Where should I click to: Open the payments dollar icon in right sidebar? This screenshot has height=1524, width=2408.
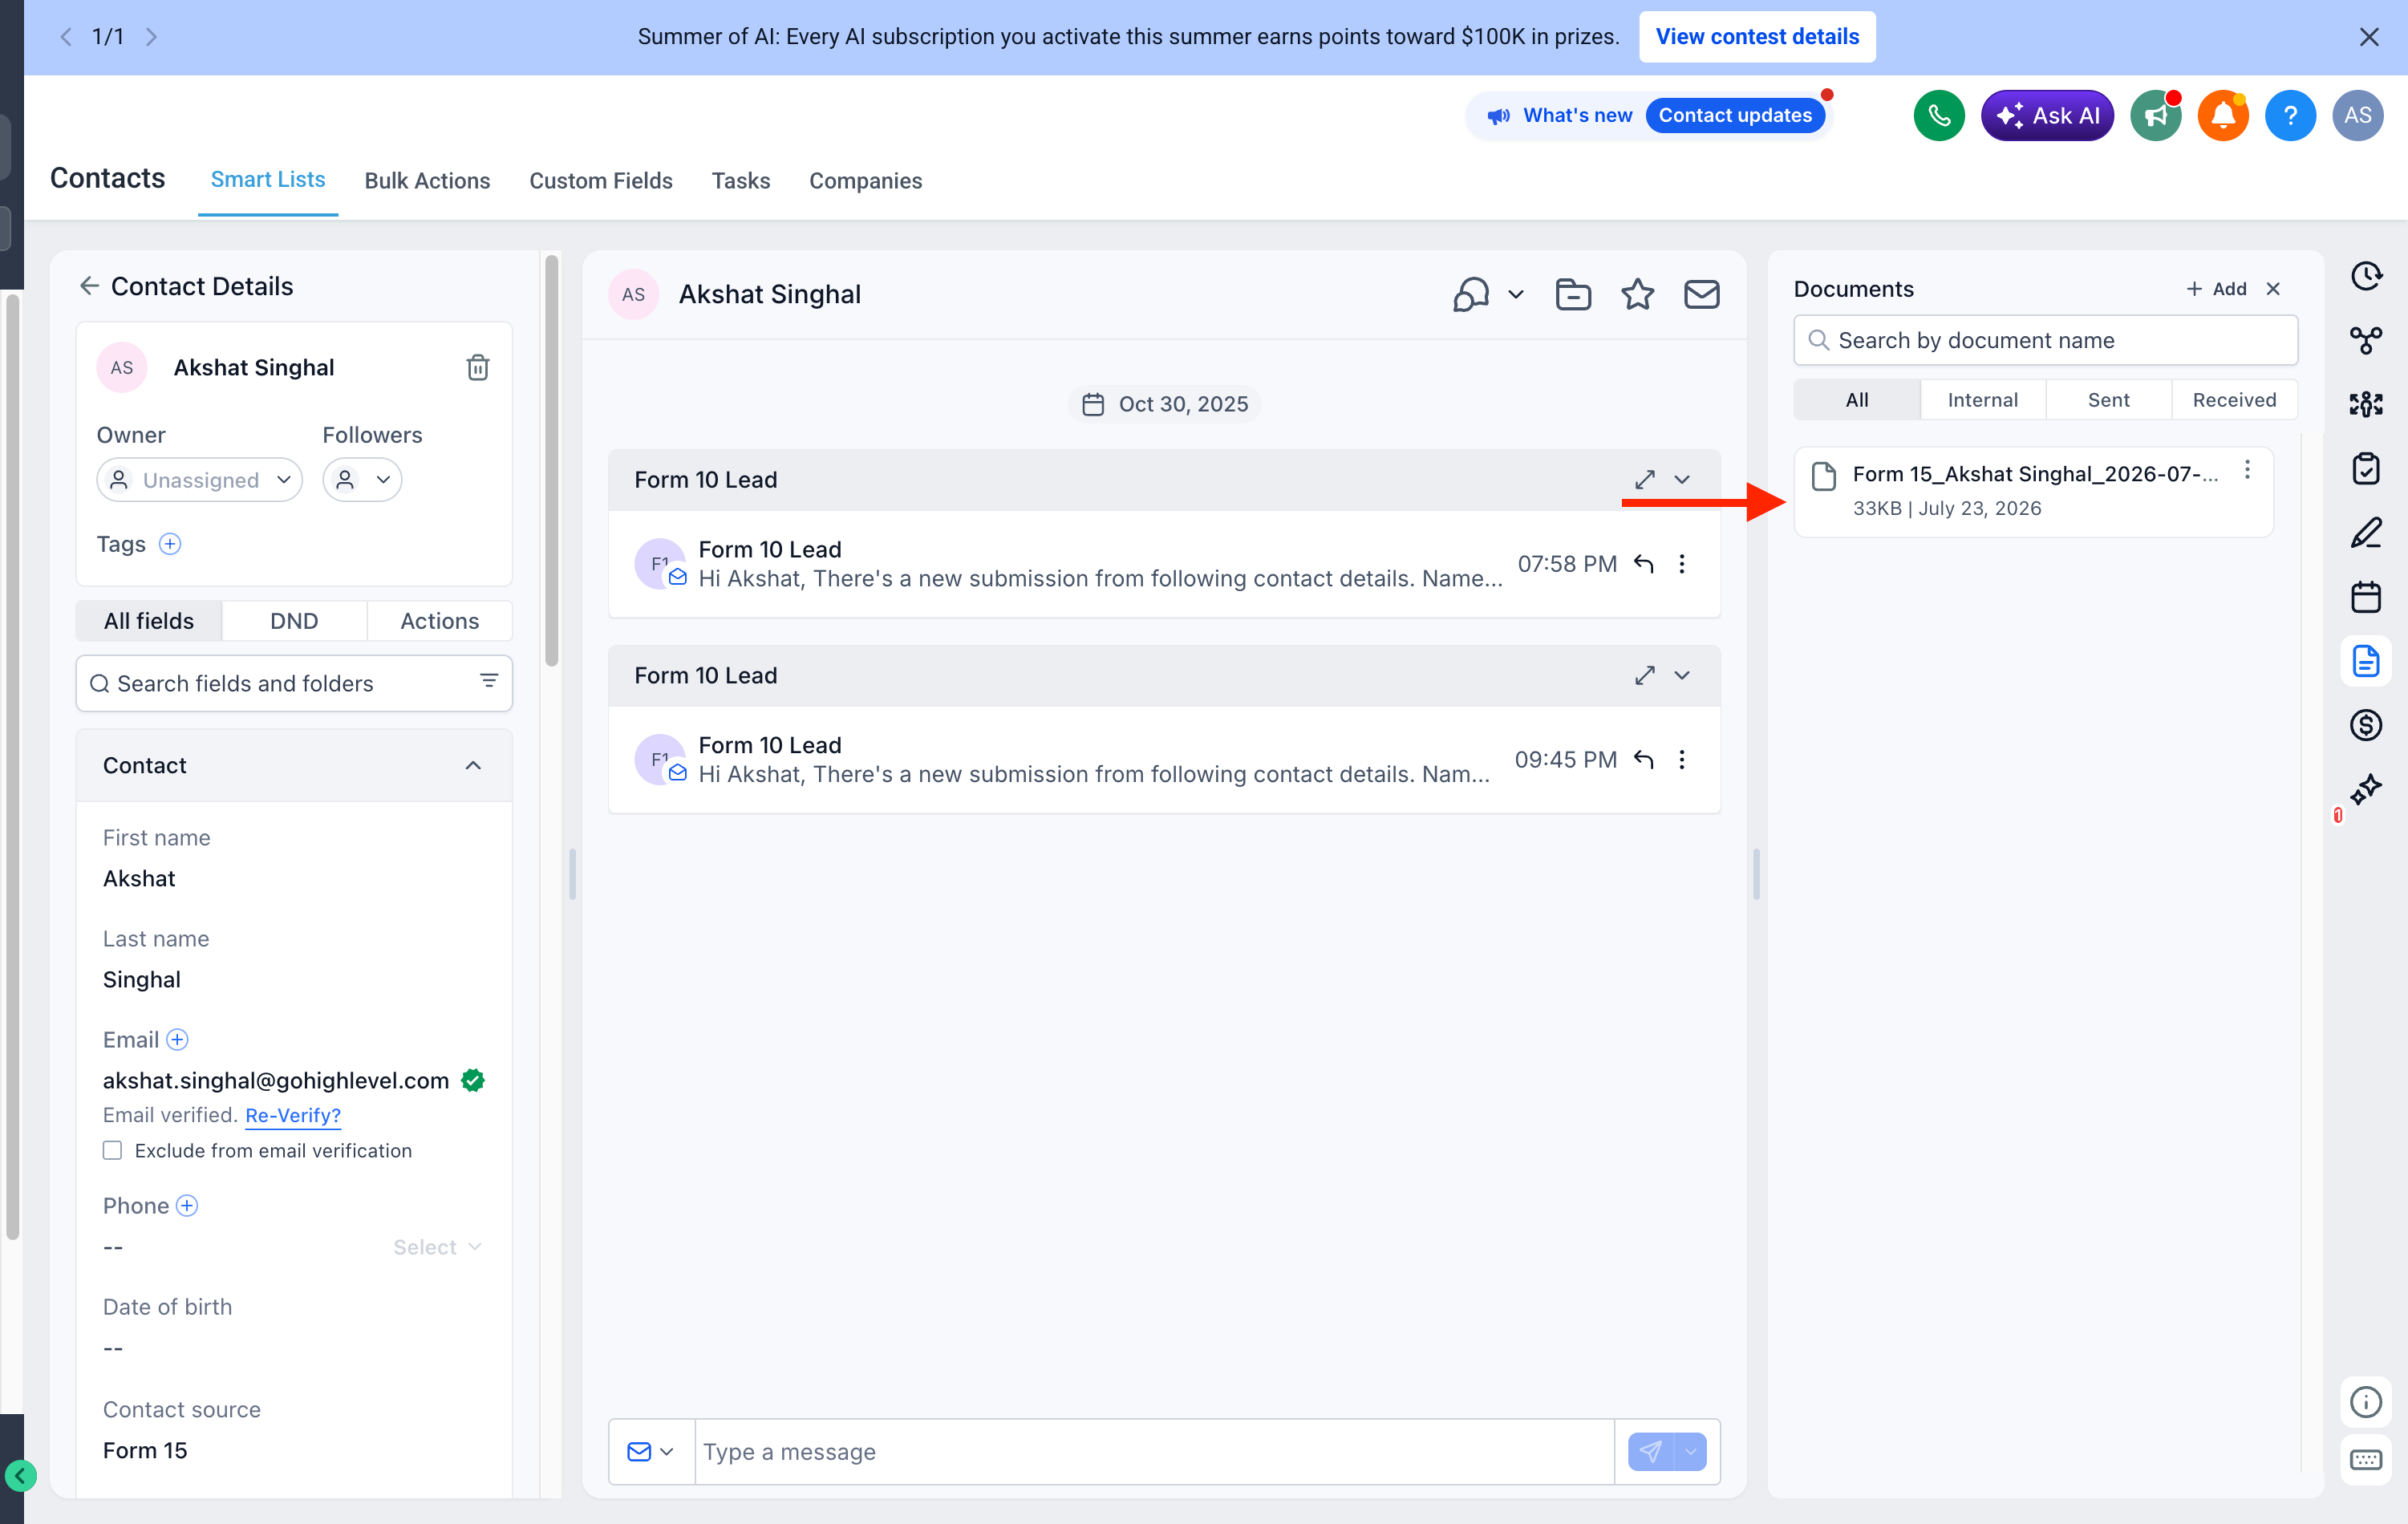(x=2365, y=725)
